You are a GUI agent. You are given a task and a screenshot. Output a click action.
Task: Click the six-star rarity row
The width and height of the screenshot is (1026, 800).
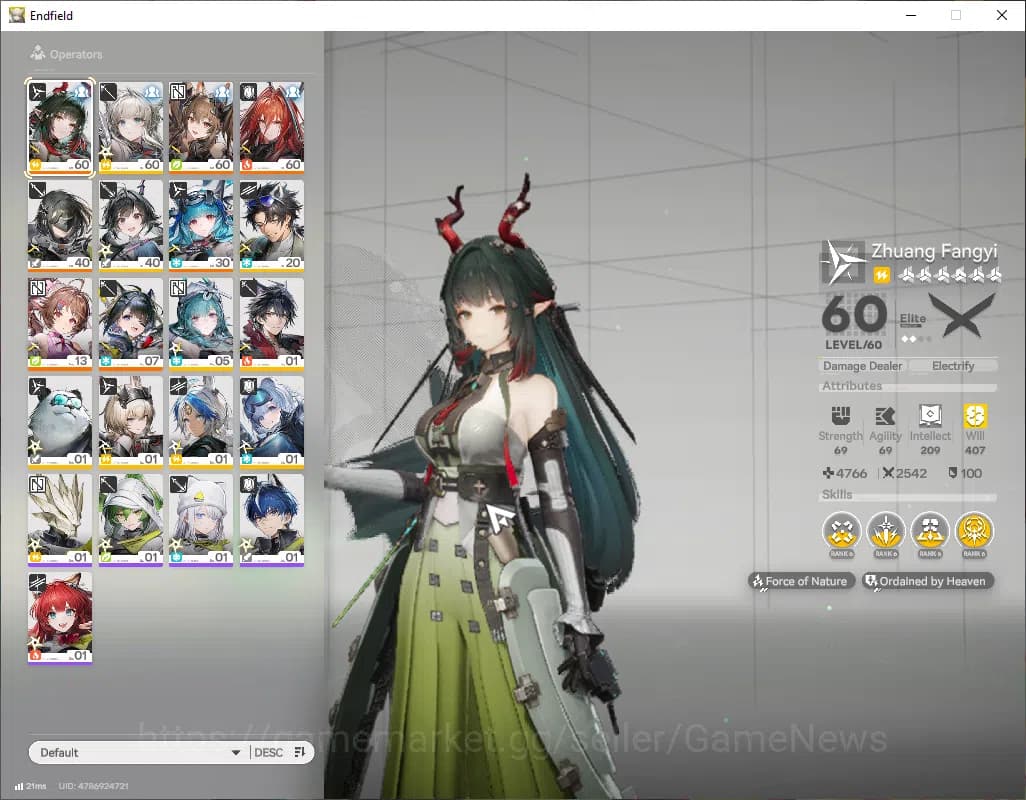tap(949, 275)
